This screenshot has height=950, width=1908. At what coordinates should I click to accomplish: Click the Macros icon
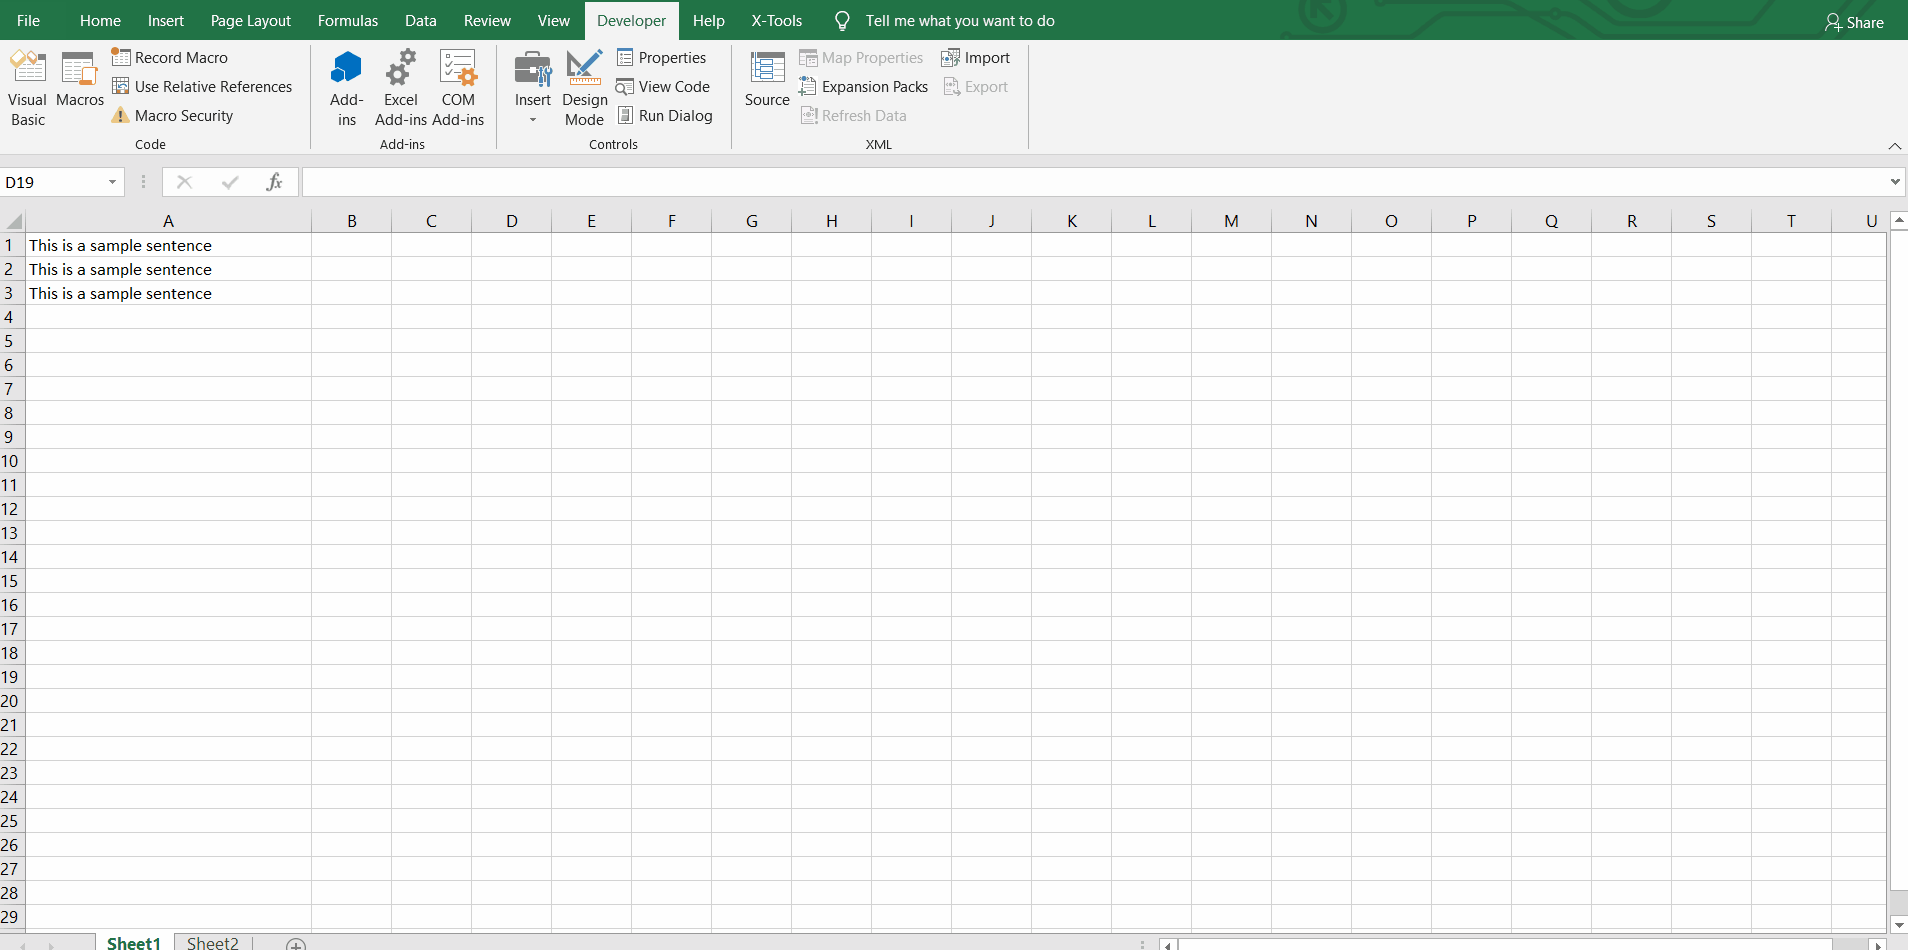click(80, 85)
